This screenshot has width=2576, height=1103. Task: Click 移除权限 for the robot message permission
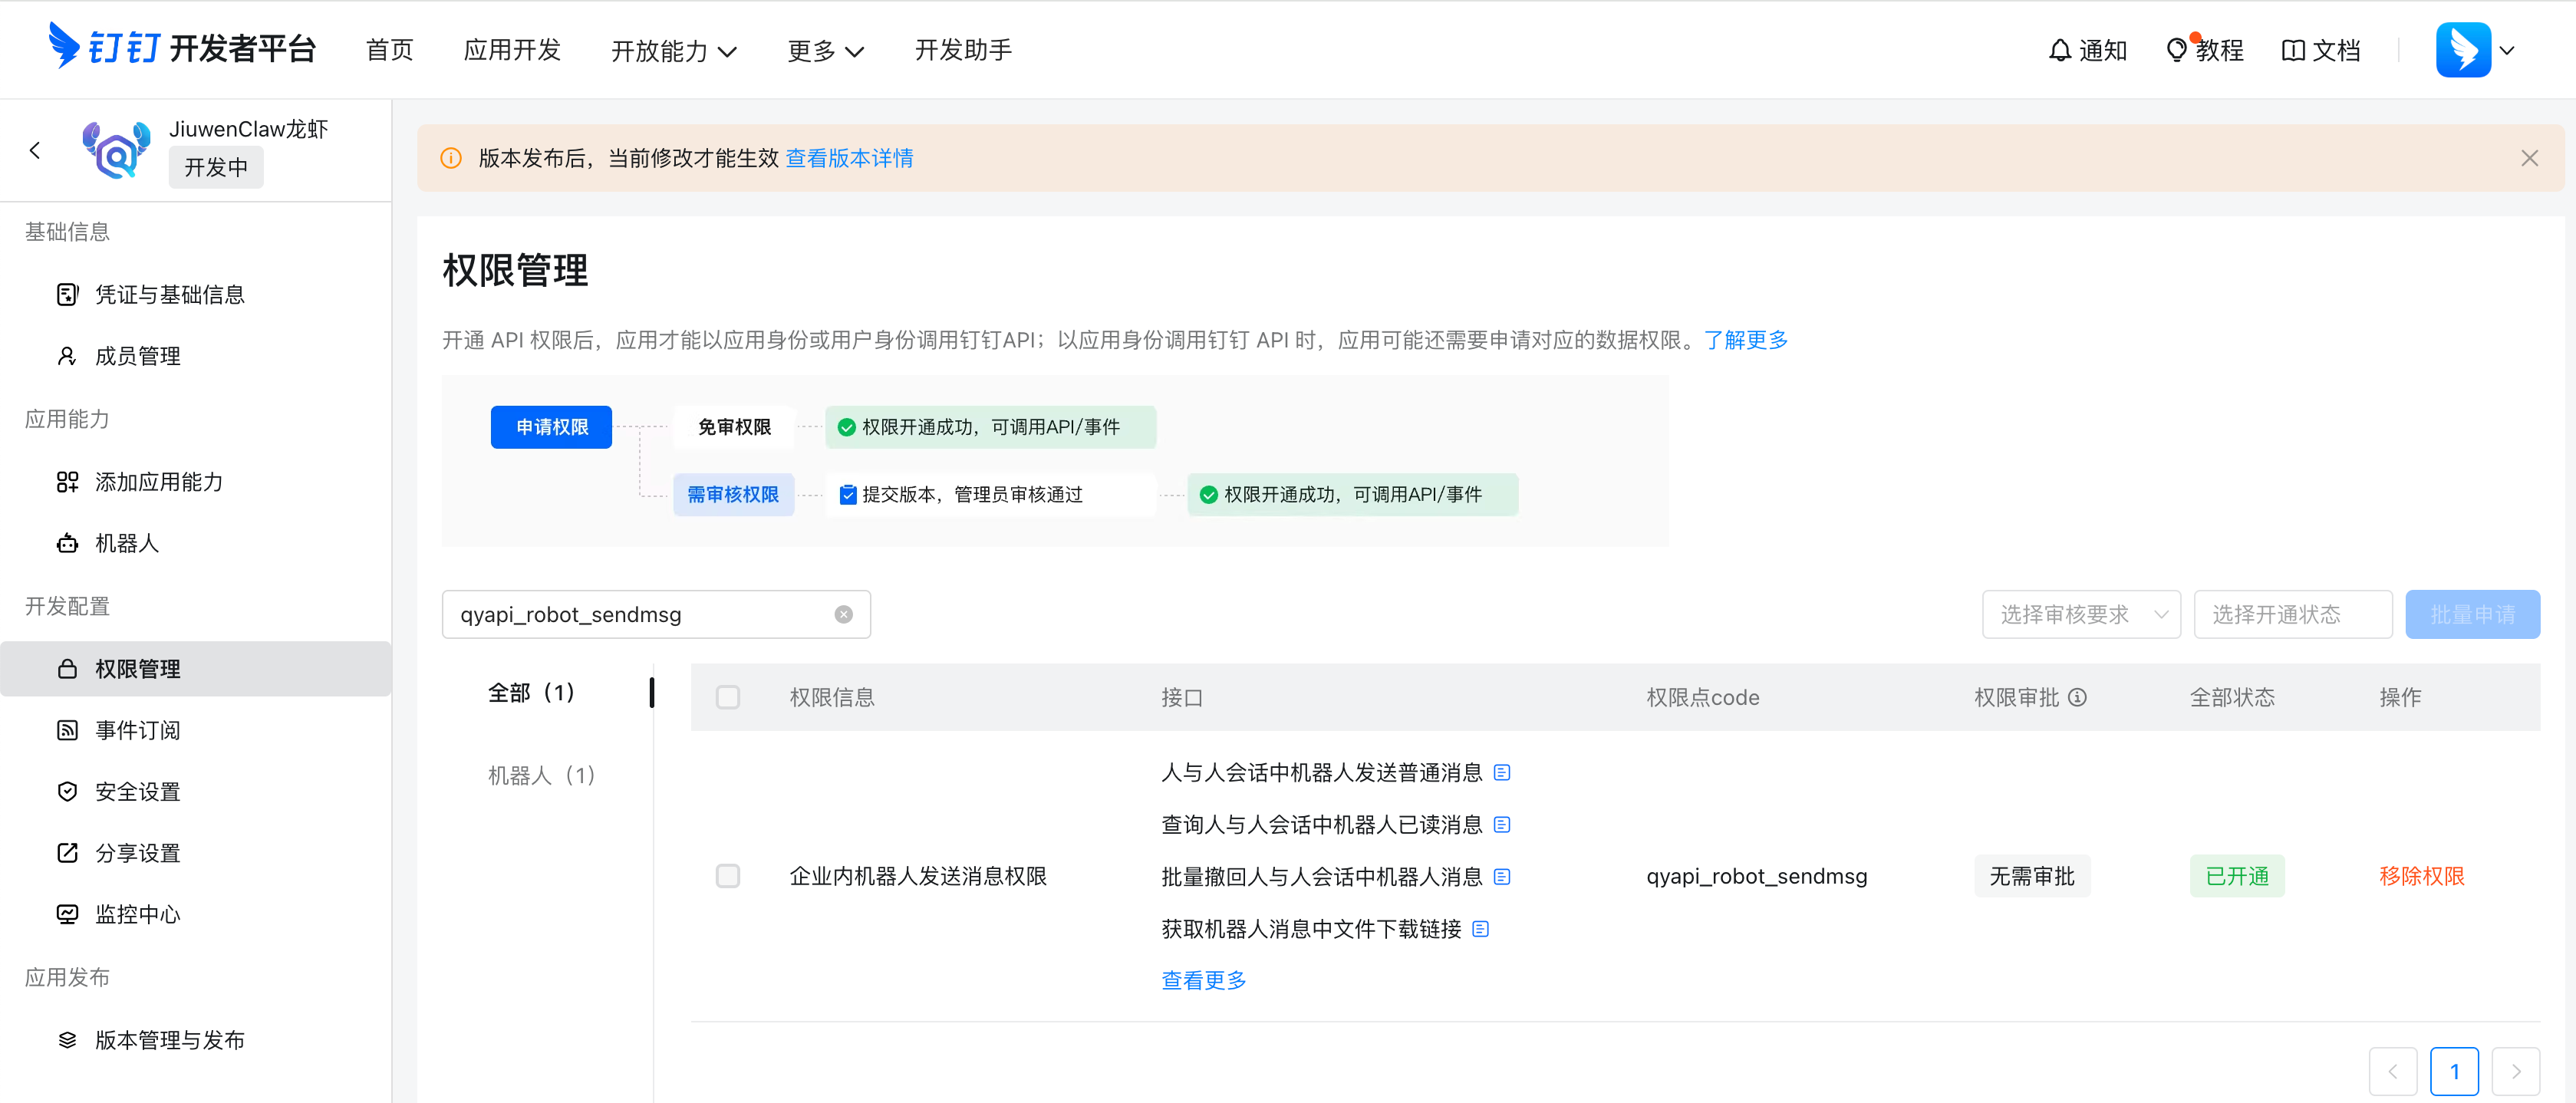(2421, 875)
